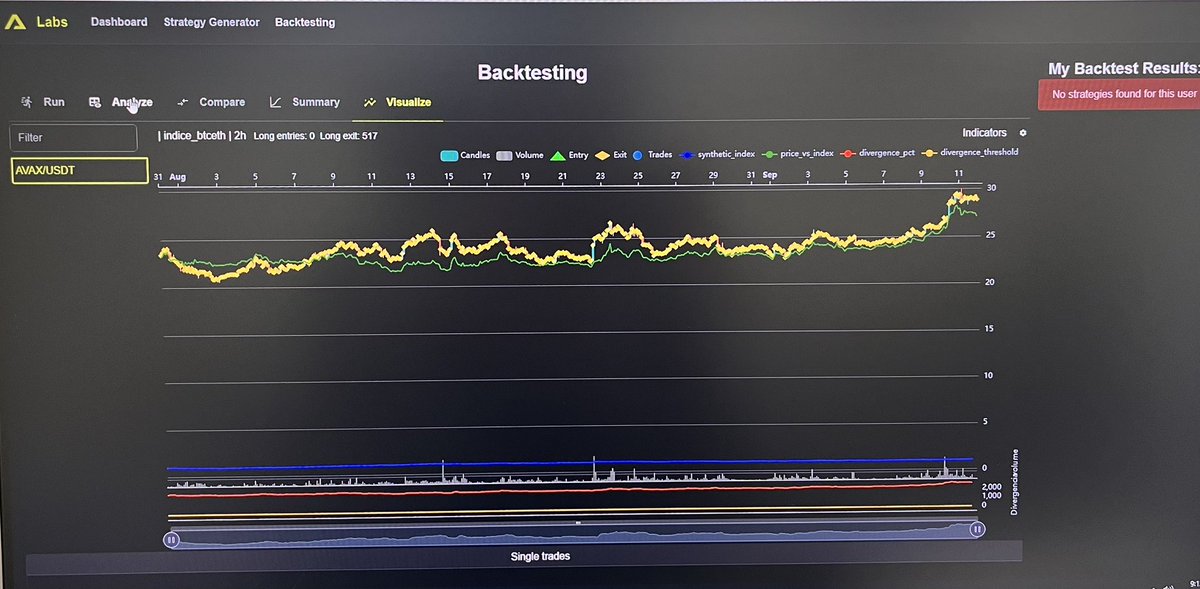
Task: Switch to the Run tab
Action: click(x=42, y=102)
